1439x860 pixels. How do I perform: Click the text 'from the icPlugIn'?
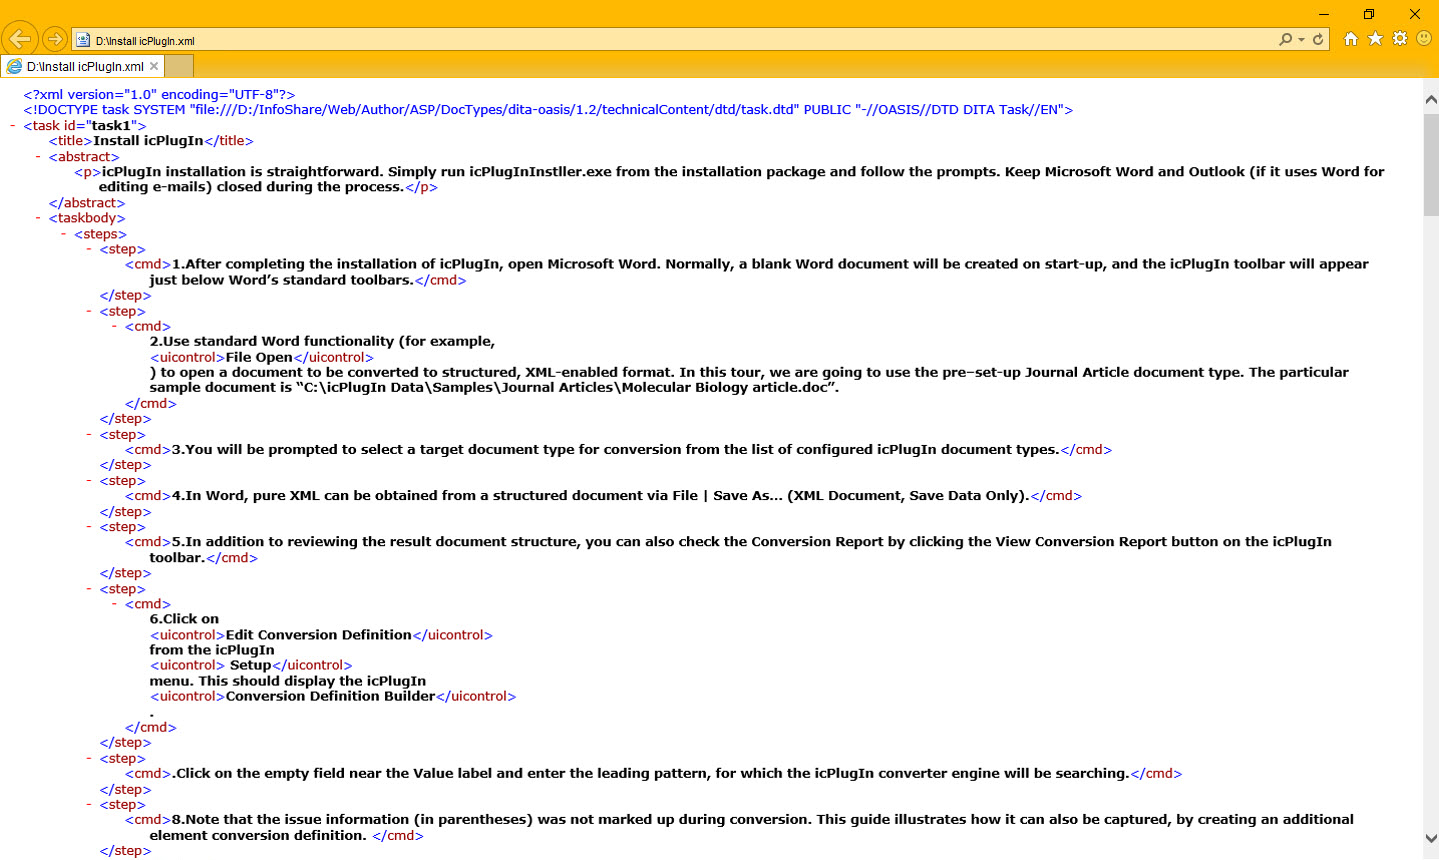(212, 650)
